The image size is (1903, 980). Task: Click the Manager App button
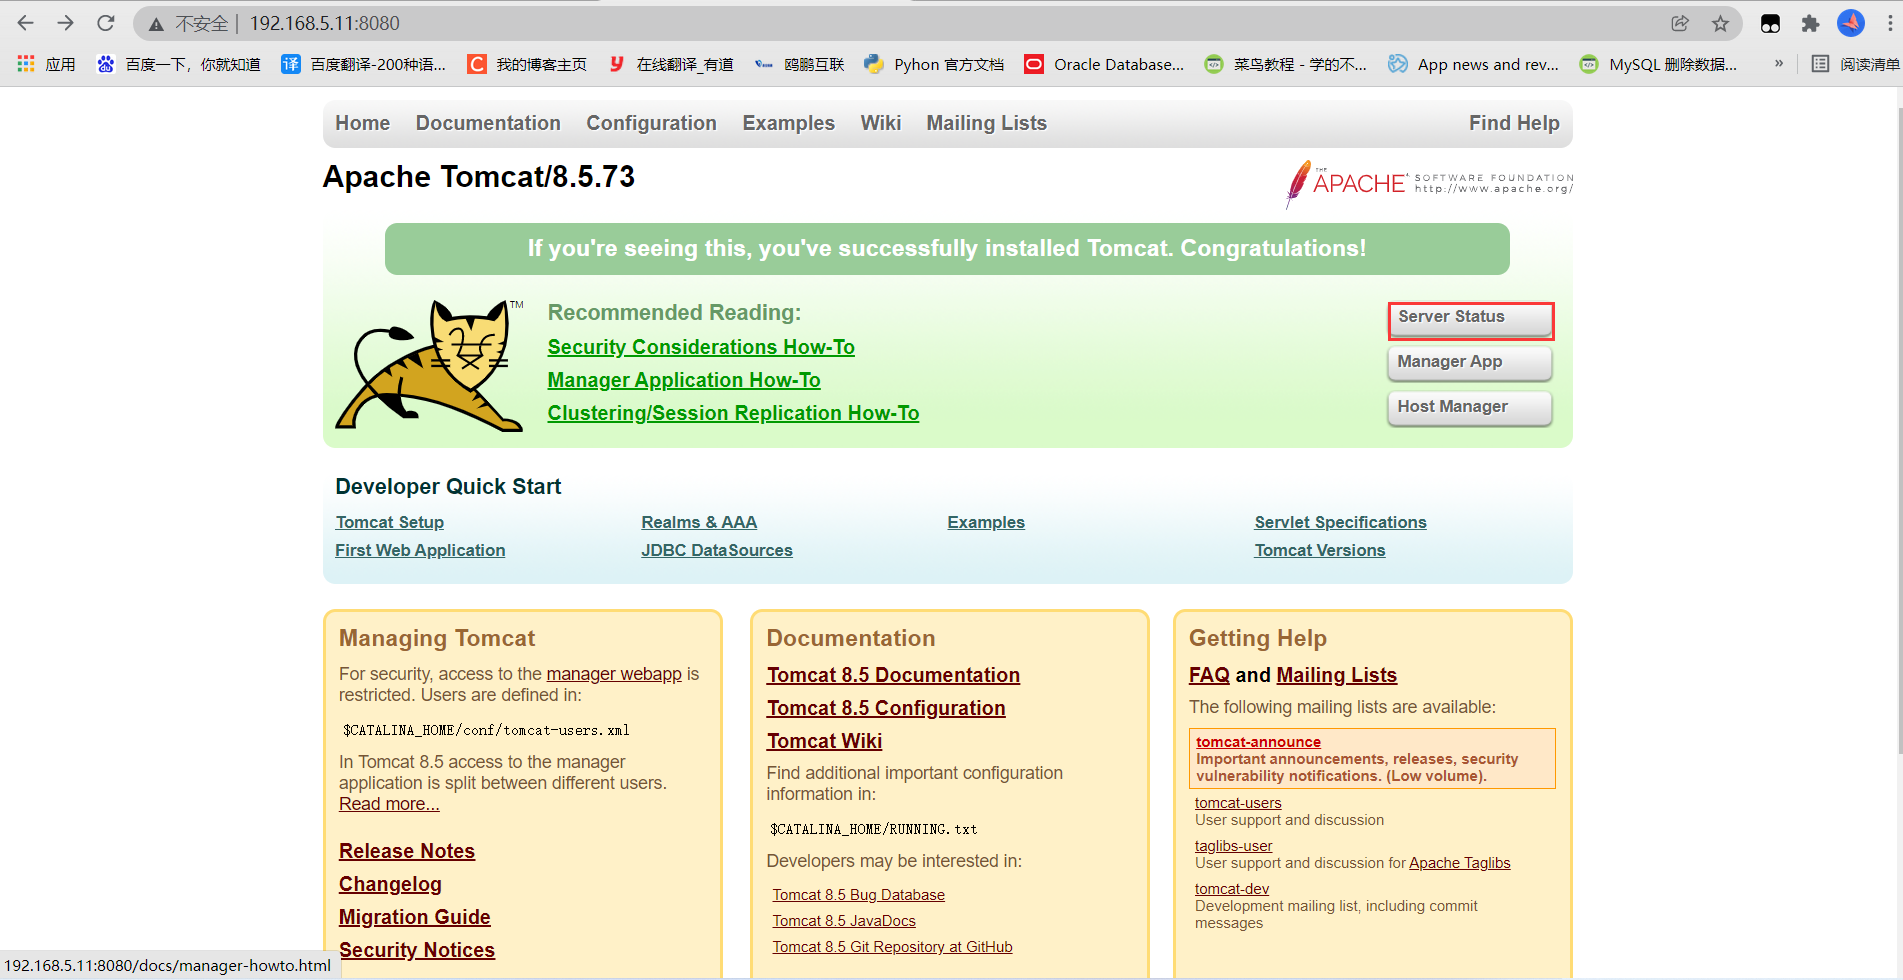point(1470,363)
